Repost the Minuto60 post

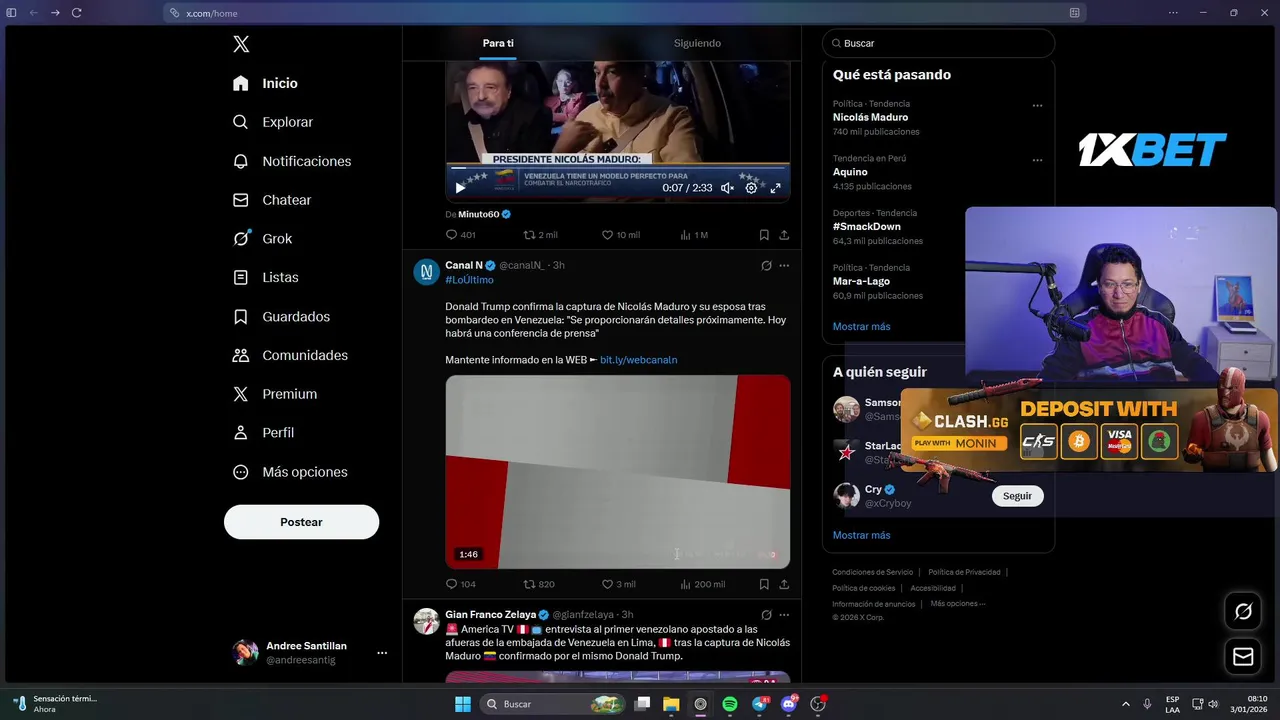(541, 235)
